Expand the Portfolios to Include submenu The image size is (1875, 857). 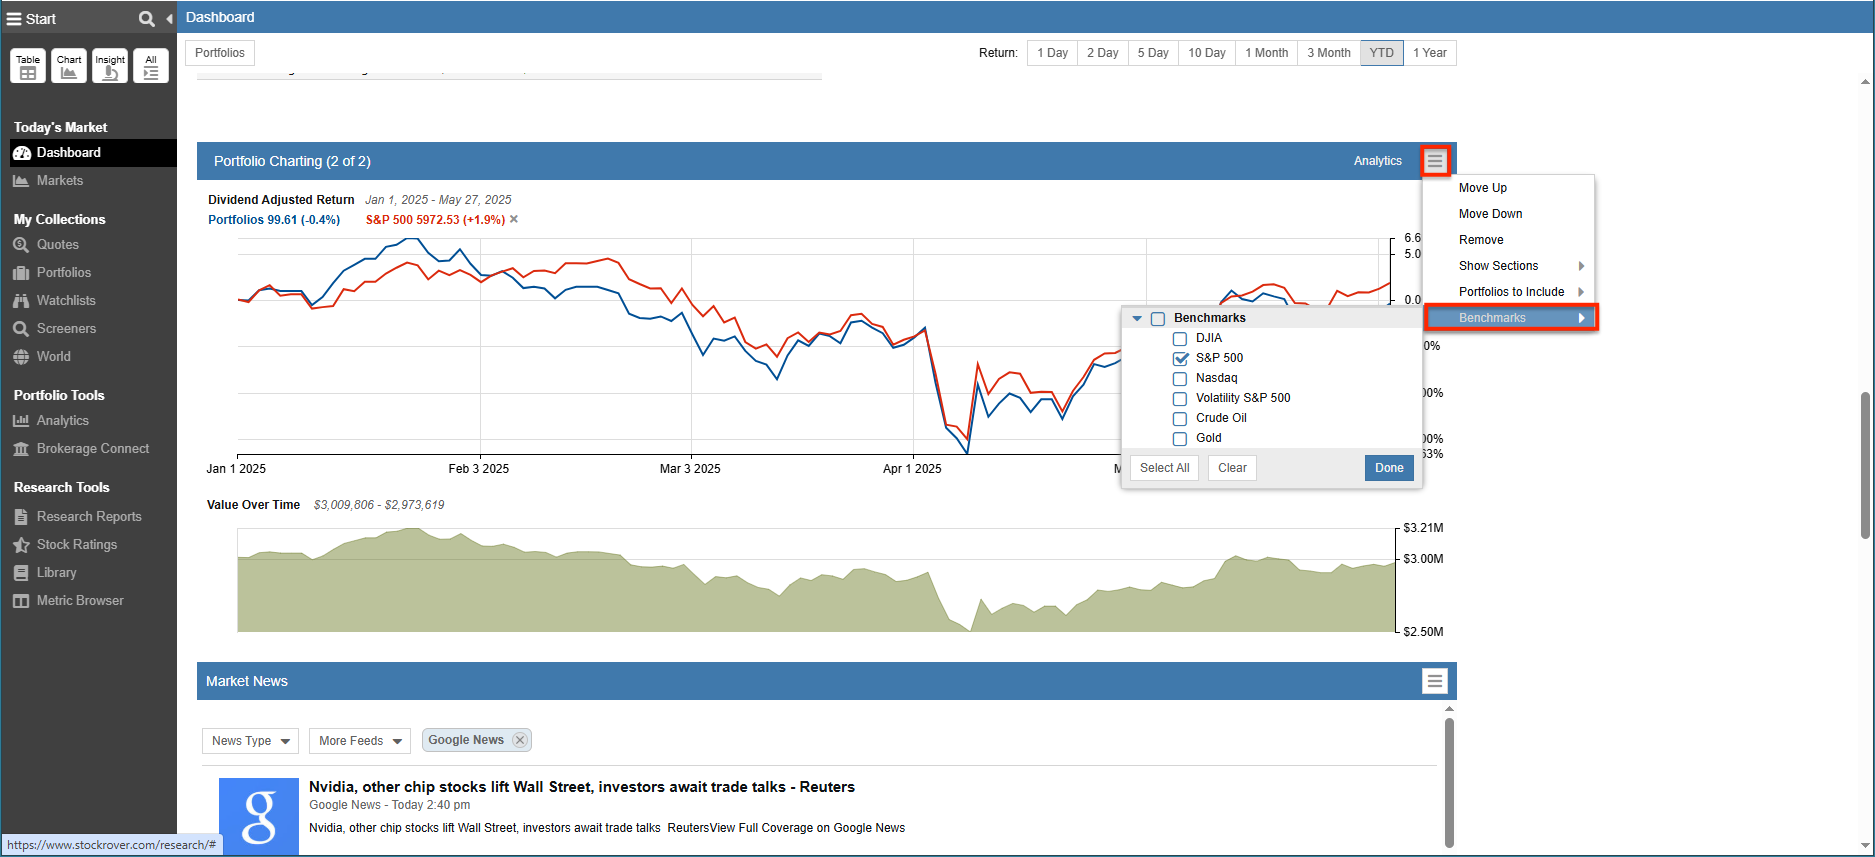[1509, 292]
